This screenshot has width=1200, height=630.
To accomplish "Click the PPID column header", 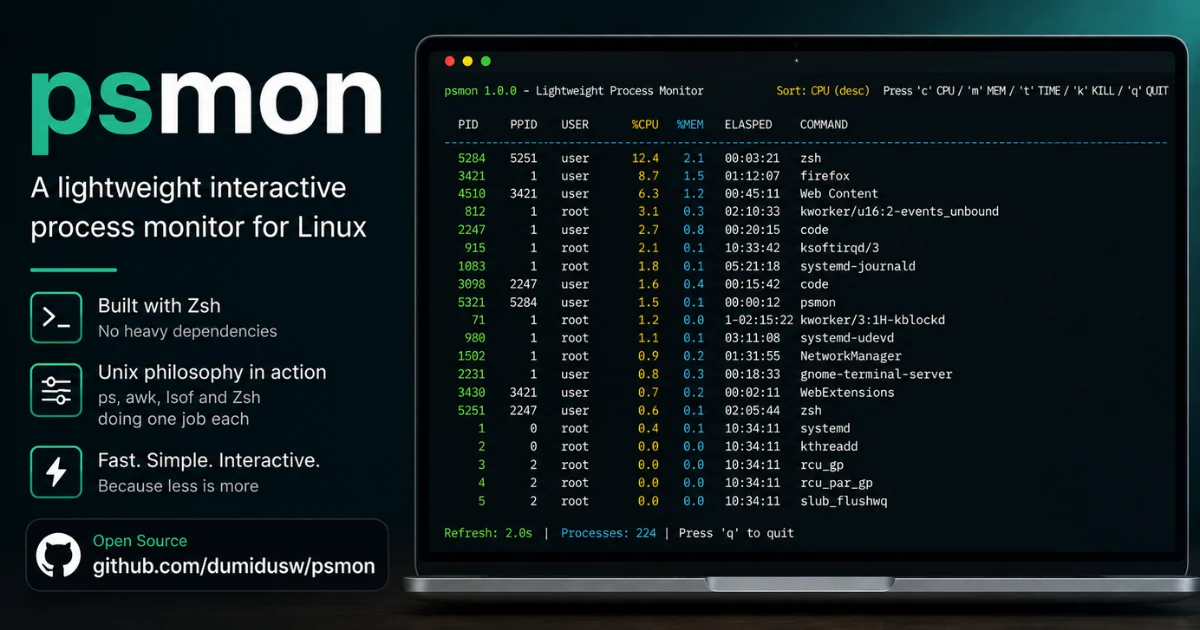I will point(524,125).
